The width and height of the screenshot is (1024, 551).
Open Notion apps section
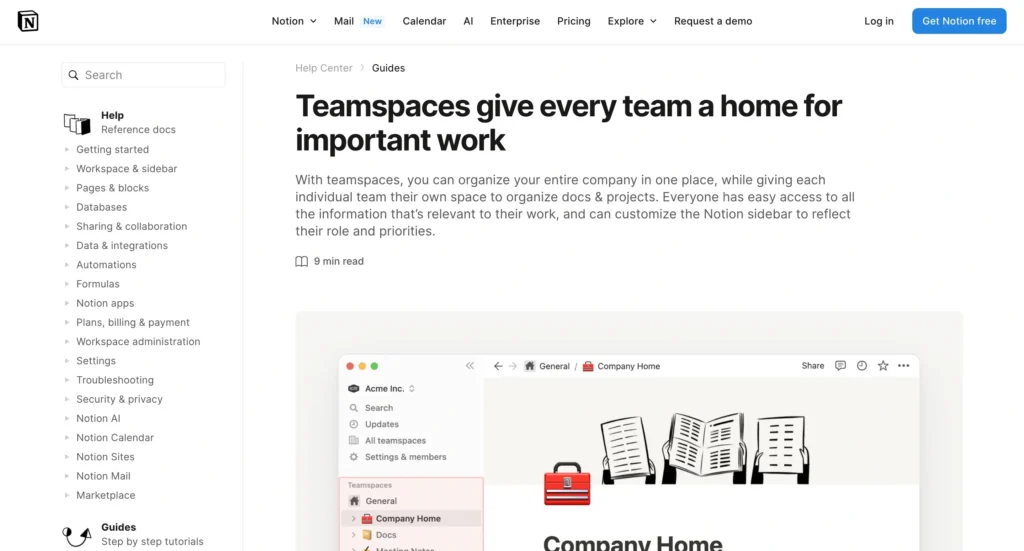click(x=104, y=303)
